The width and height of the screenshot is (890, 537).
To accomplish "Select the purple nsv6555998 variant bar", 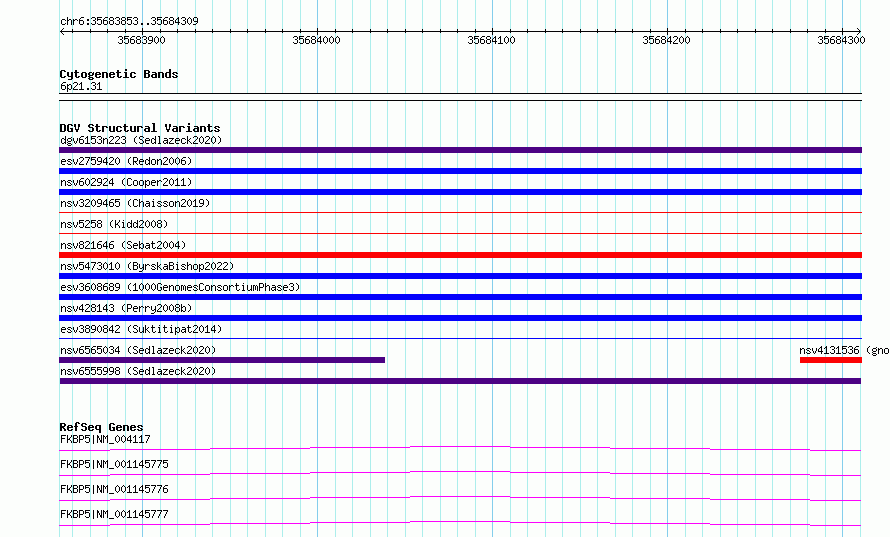I will (x=460, y=381).
